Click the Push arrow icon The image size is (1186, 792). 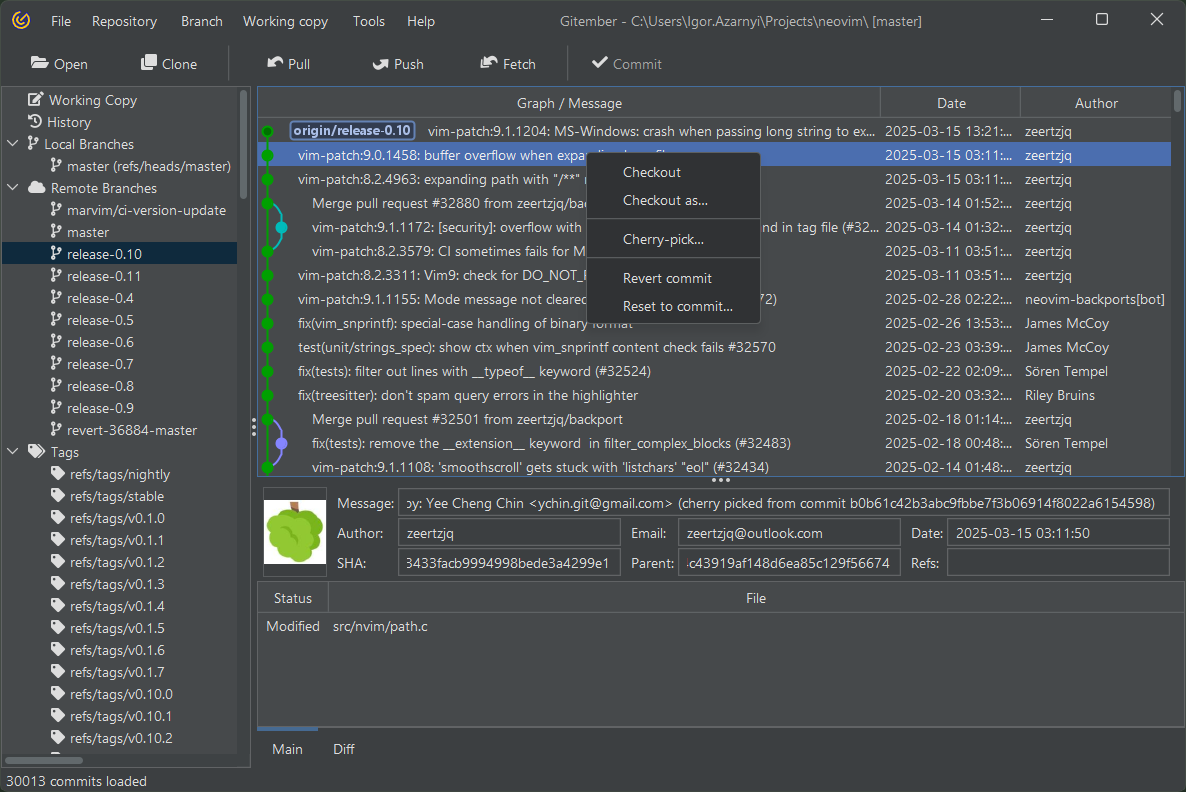point(380,63)
